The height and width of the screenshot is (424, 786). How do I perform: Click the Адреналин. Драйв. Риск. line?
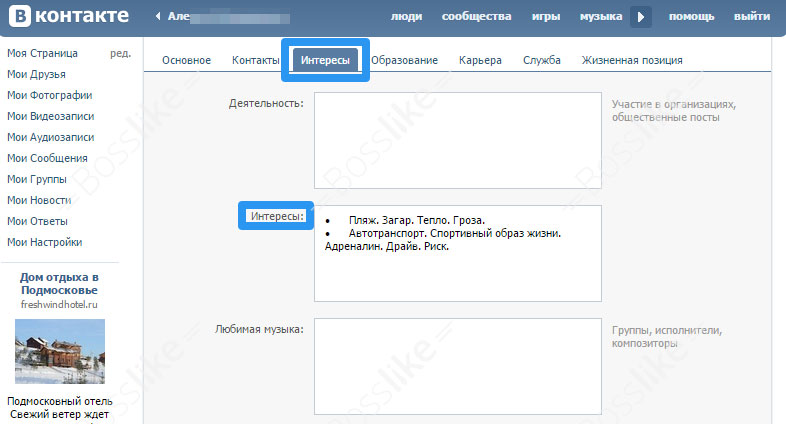coord(386,247)
